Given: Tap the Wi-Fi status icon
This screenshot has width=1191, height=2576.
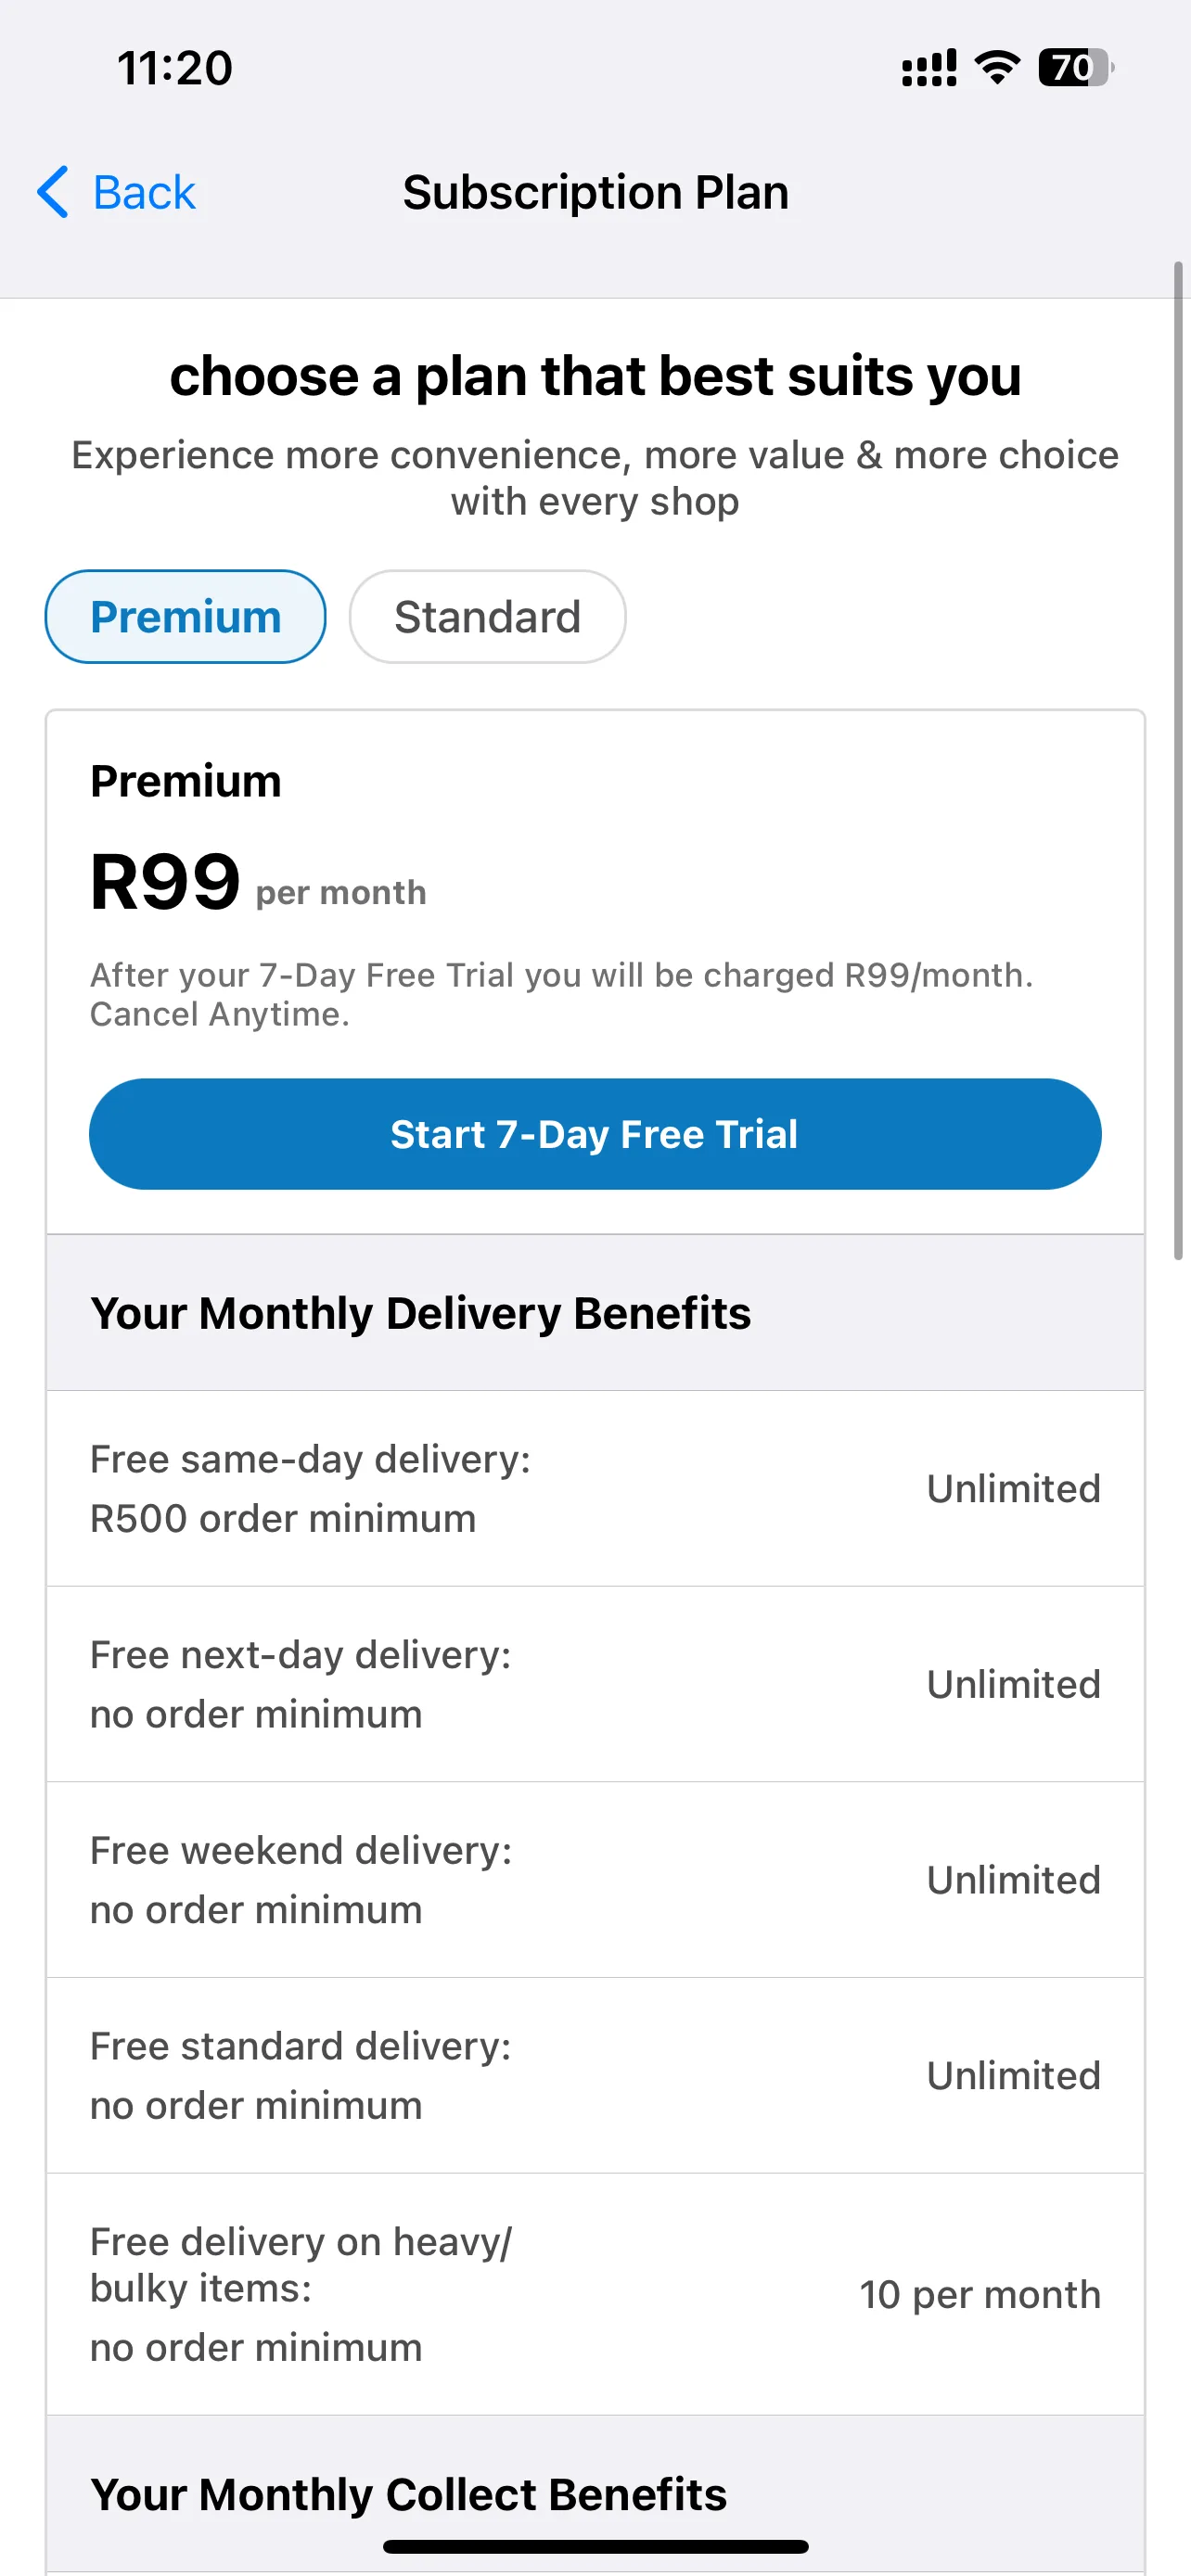Looking at the screenshot, I should 997,68.
